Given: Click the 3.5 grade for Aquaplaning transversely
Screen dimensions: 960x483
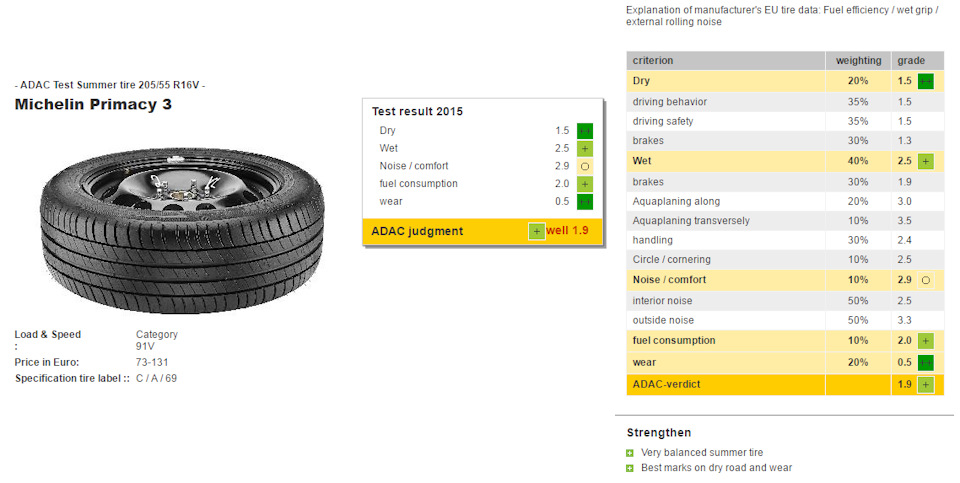Looking at the screenshot, I should (x=904, y=221).
